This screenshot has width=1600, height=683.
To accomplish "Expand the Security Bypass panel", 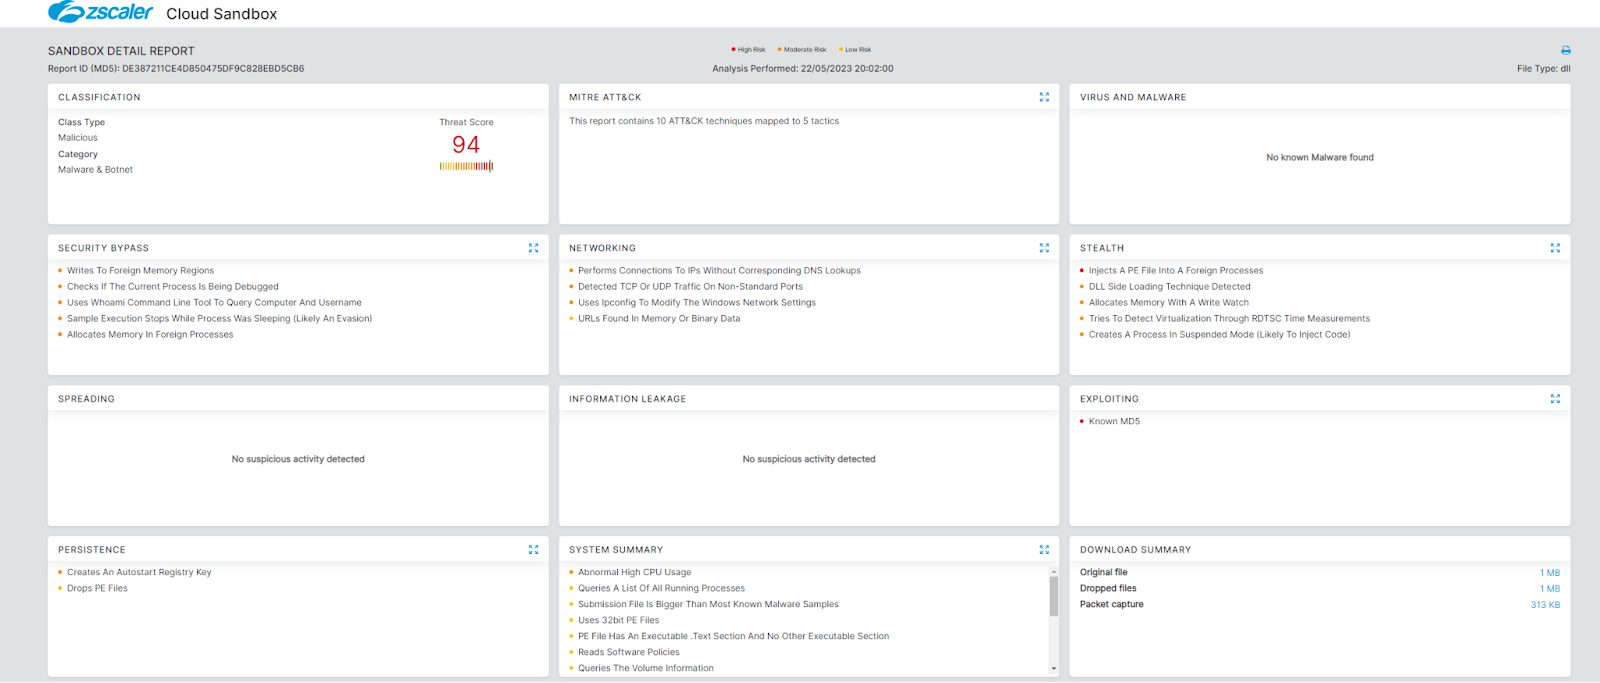I will (533, 248).
